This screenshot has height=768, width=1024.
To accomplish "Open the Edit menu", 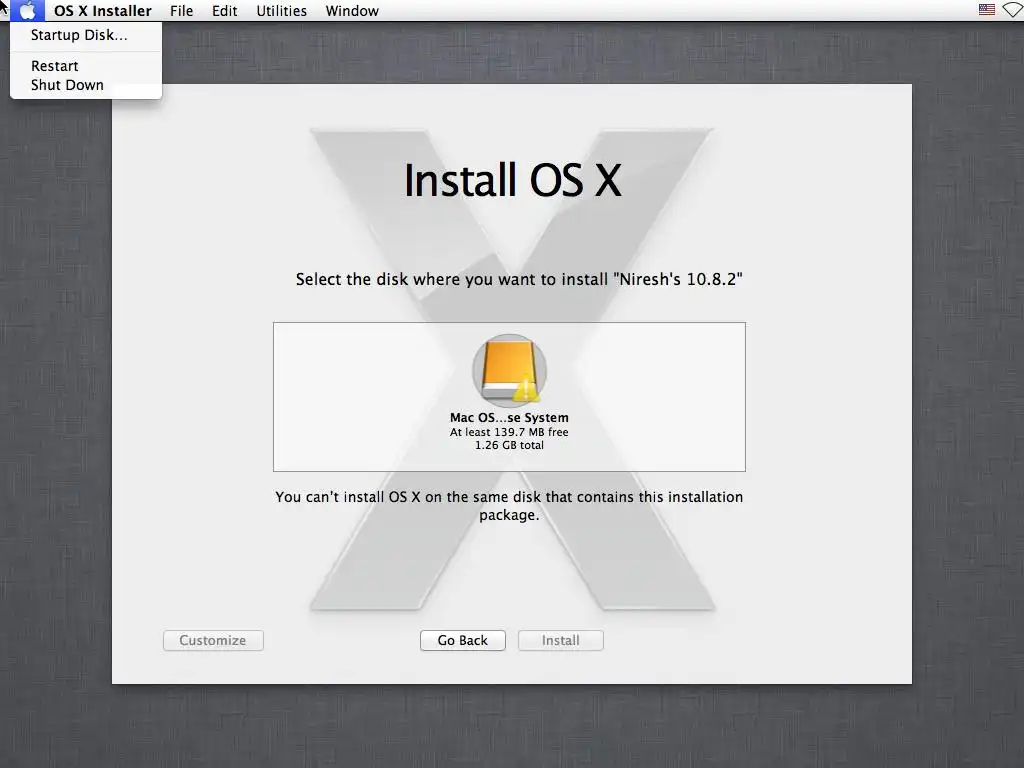I will click(225, 10).
